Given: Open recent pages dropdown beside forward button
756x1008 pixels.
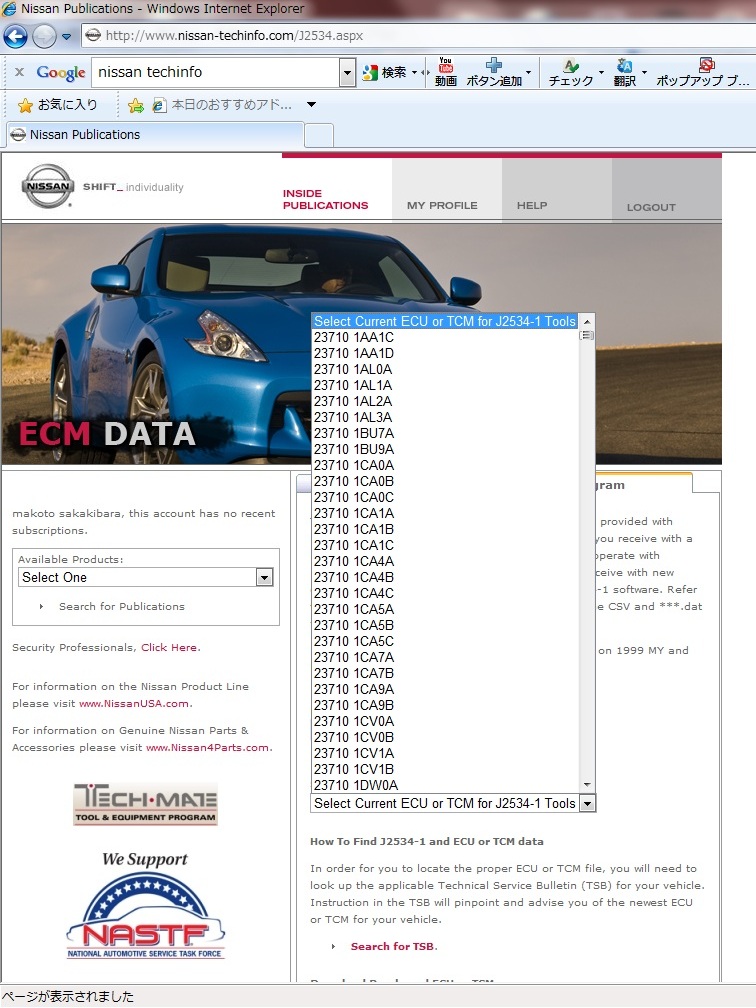Looking at the screenshot, I should click(67, 37).
